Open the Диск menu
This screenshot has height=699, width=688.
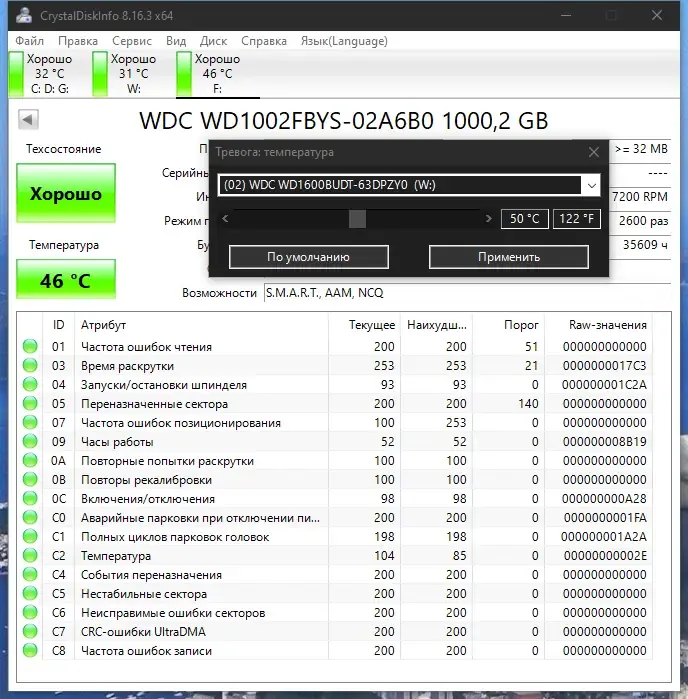tap(213, 41)
